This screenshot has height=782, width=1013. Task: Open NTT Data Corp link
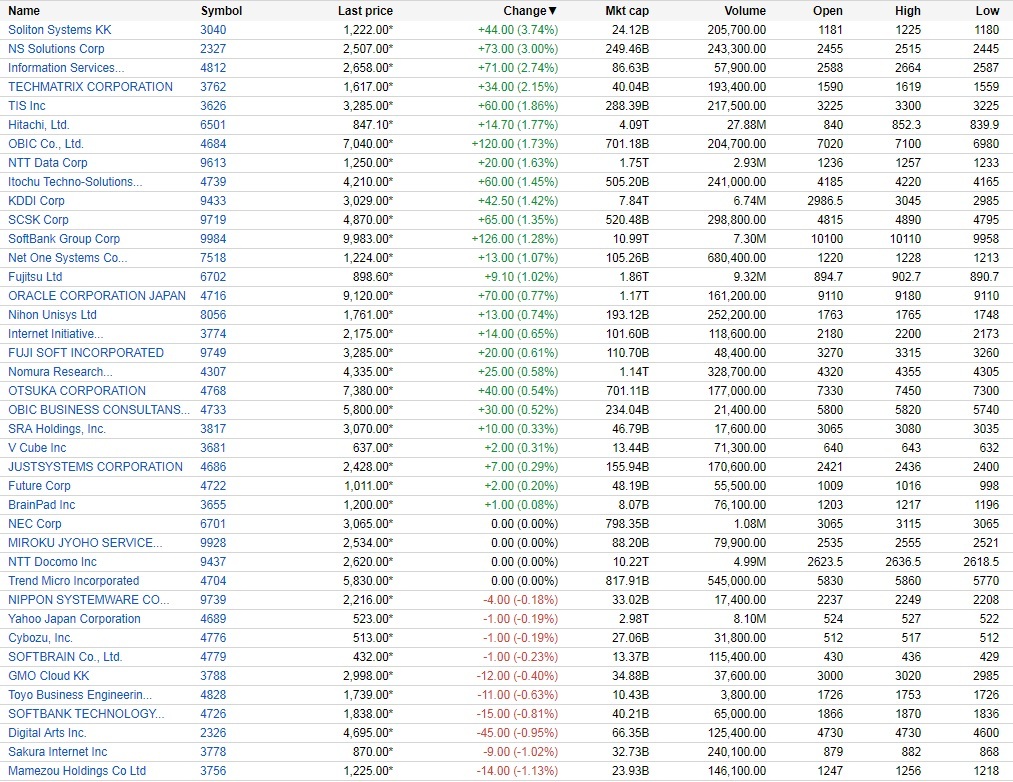pos(48,163)
